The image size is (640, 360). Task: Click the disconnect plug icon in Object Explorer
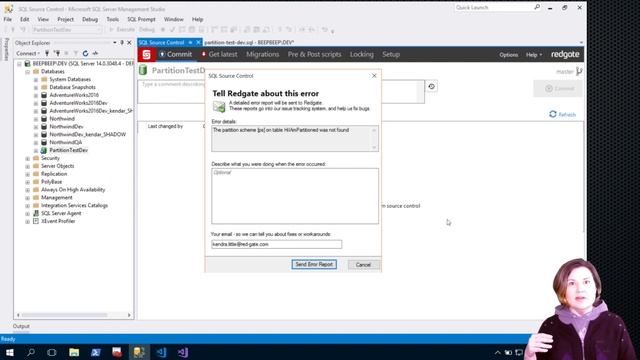tap(57, 53)
